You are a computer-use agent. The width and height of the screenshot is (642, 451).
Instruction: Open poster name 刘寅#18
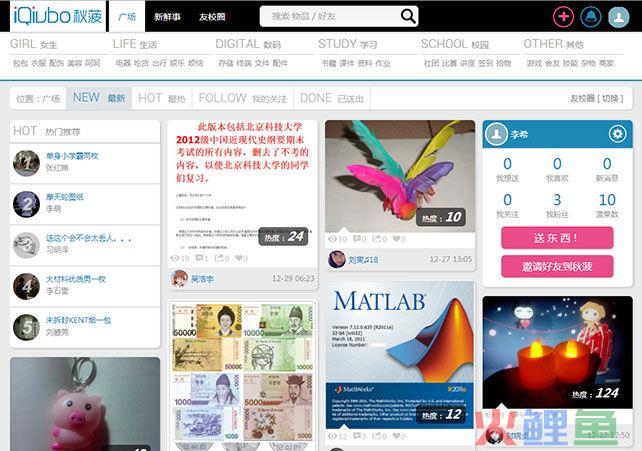point(363,259)
